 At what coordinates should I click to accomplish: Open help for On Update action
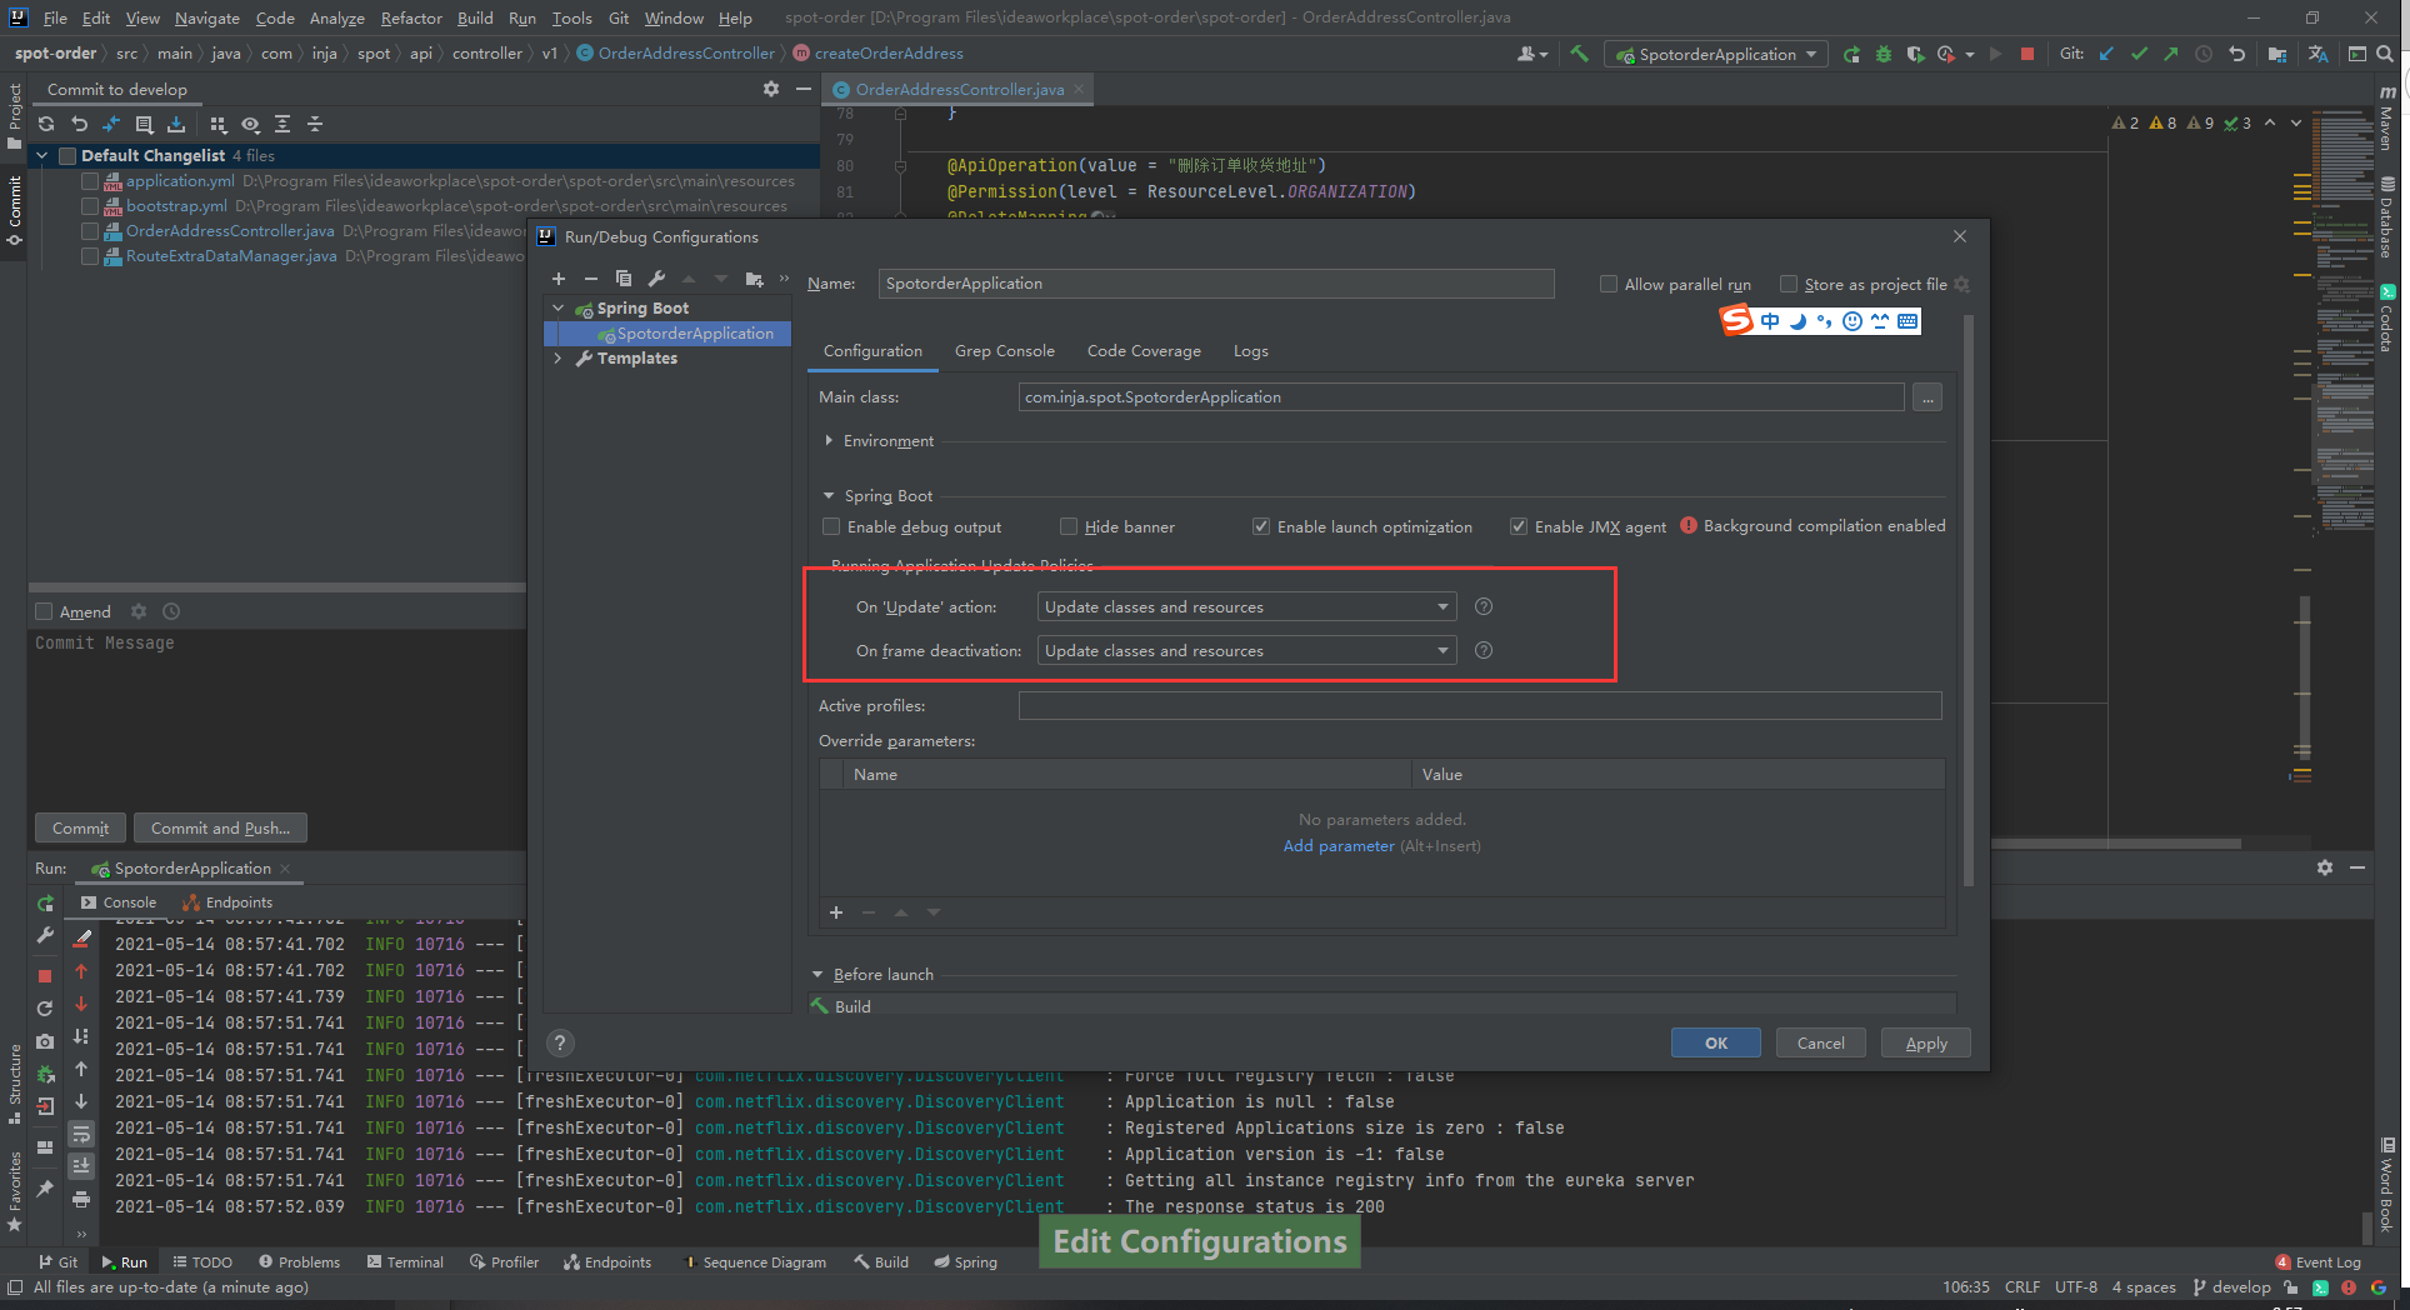point(1484,607)
